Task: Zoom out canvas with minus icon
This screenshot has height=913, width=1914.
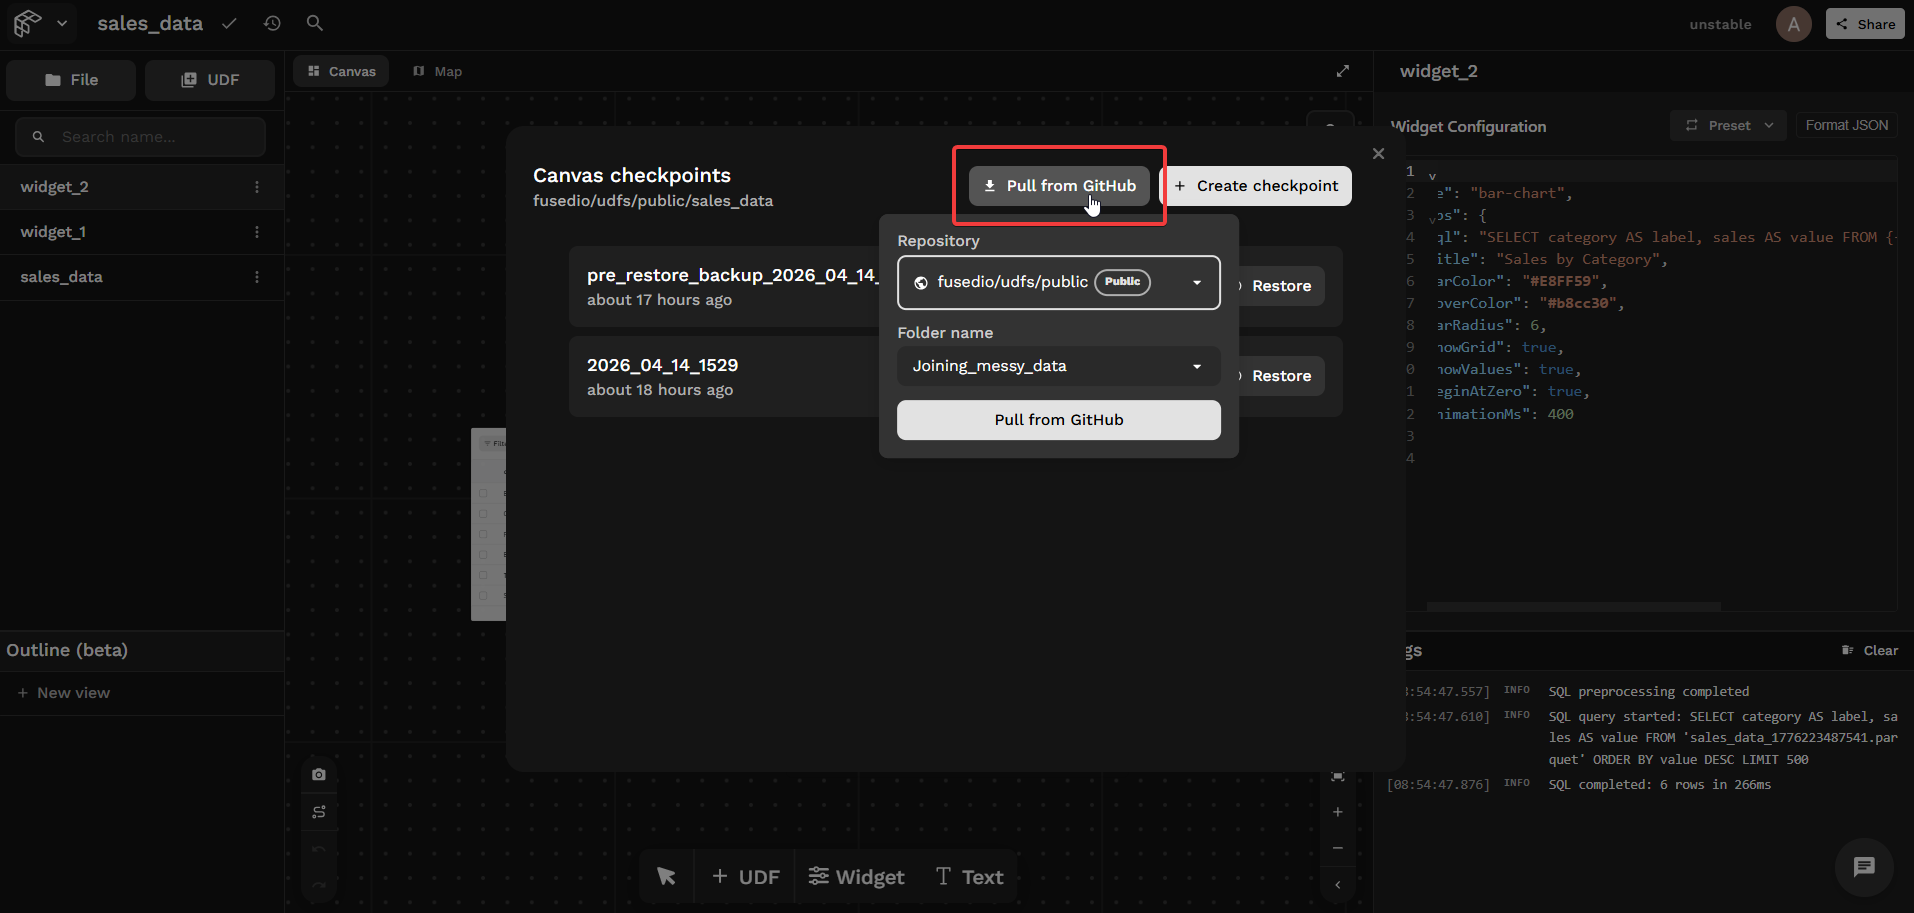Action: point(1338,848)
